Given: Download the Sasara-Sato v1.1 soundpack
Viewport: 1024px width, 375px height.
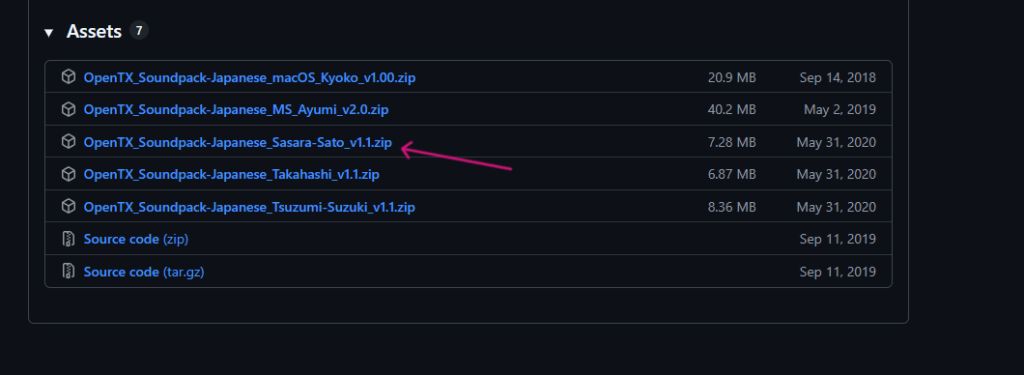Looking at the screenshot, I should coord(238,142).
